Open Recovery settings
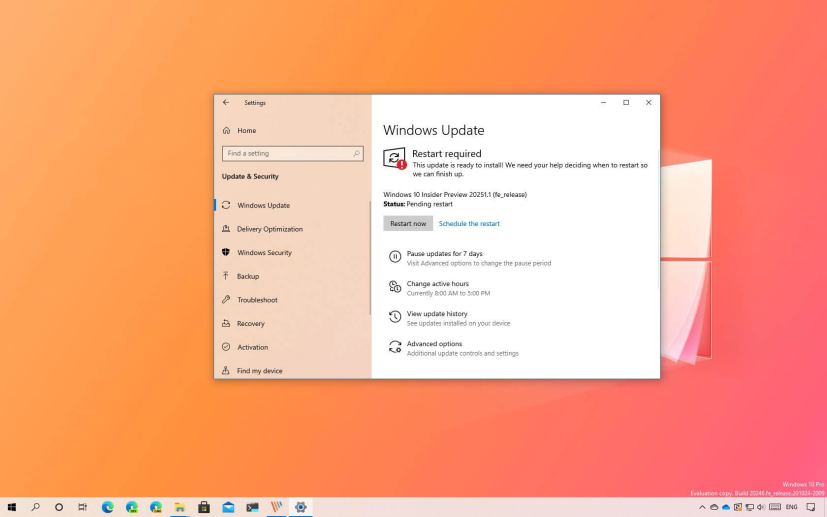Screen dimensions: 827x517 (251, 323)
